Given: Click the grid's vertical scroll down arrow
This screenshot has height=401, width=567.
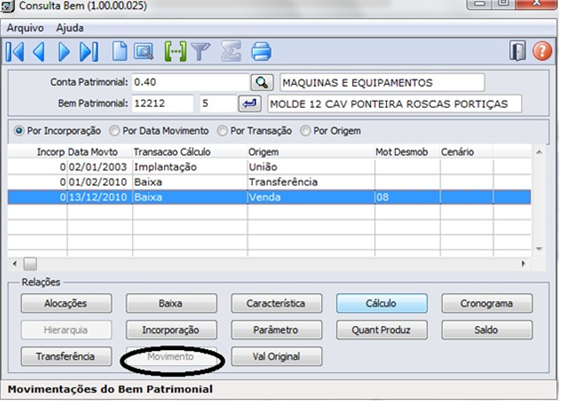Looking at the screenshot, I should click(x=539, y=249).
